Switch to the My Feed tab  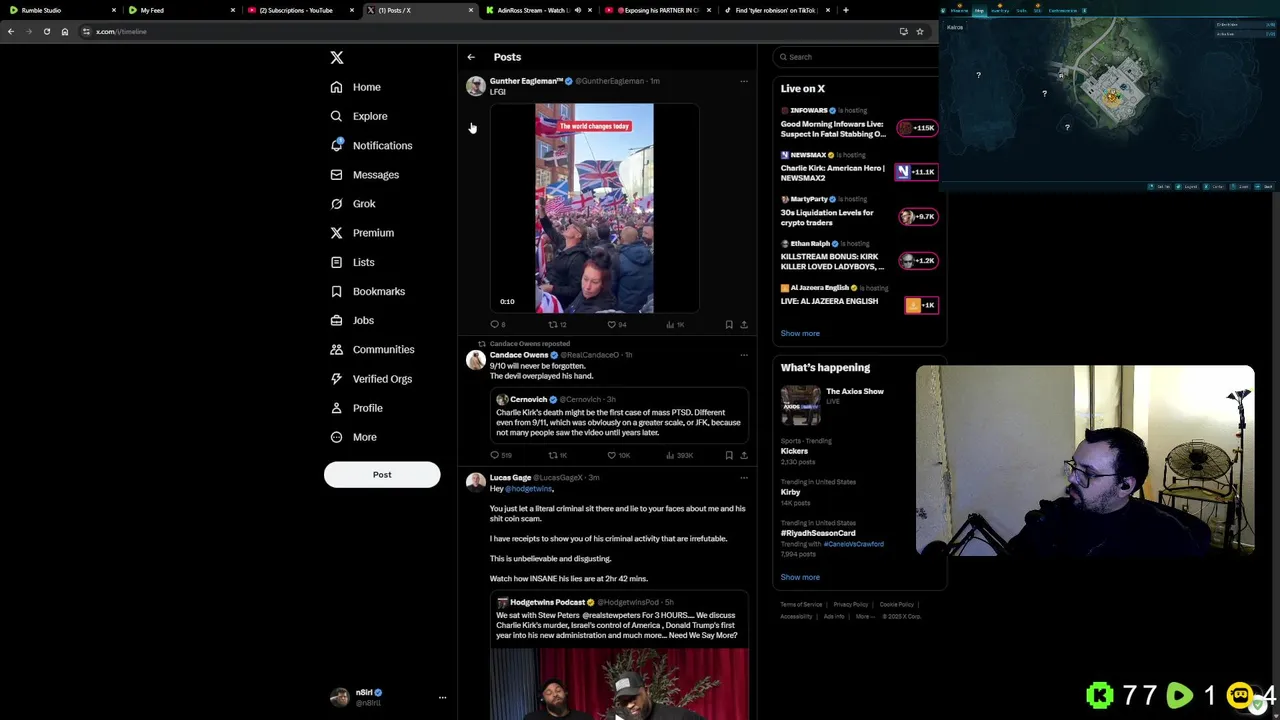tap(180, 10)
